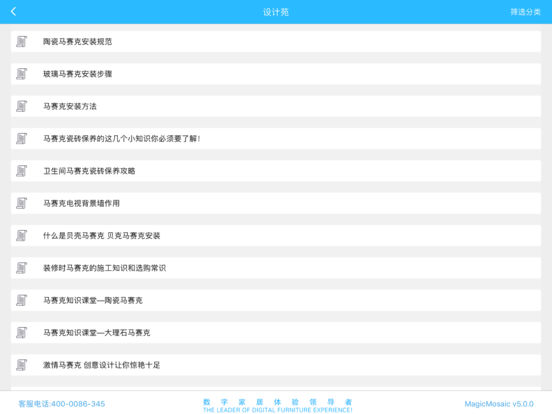Open article 装修时马赛克的施工知识和选购常识
The height and width of the screenshot is (414, 552).
pos(276,268)
